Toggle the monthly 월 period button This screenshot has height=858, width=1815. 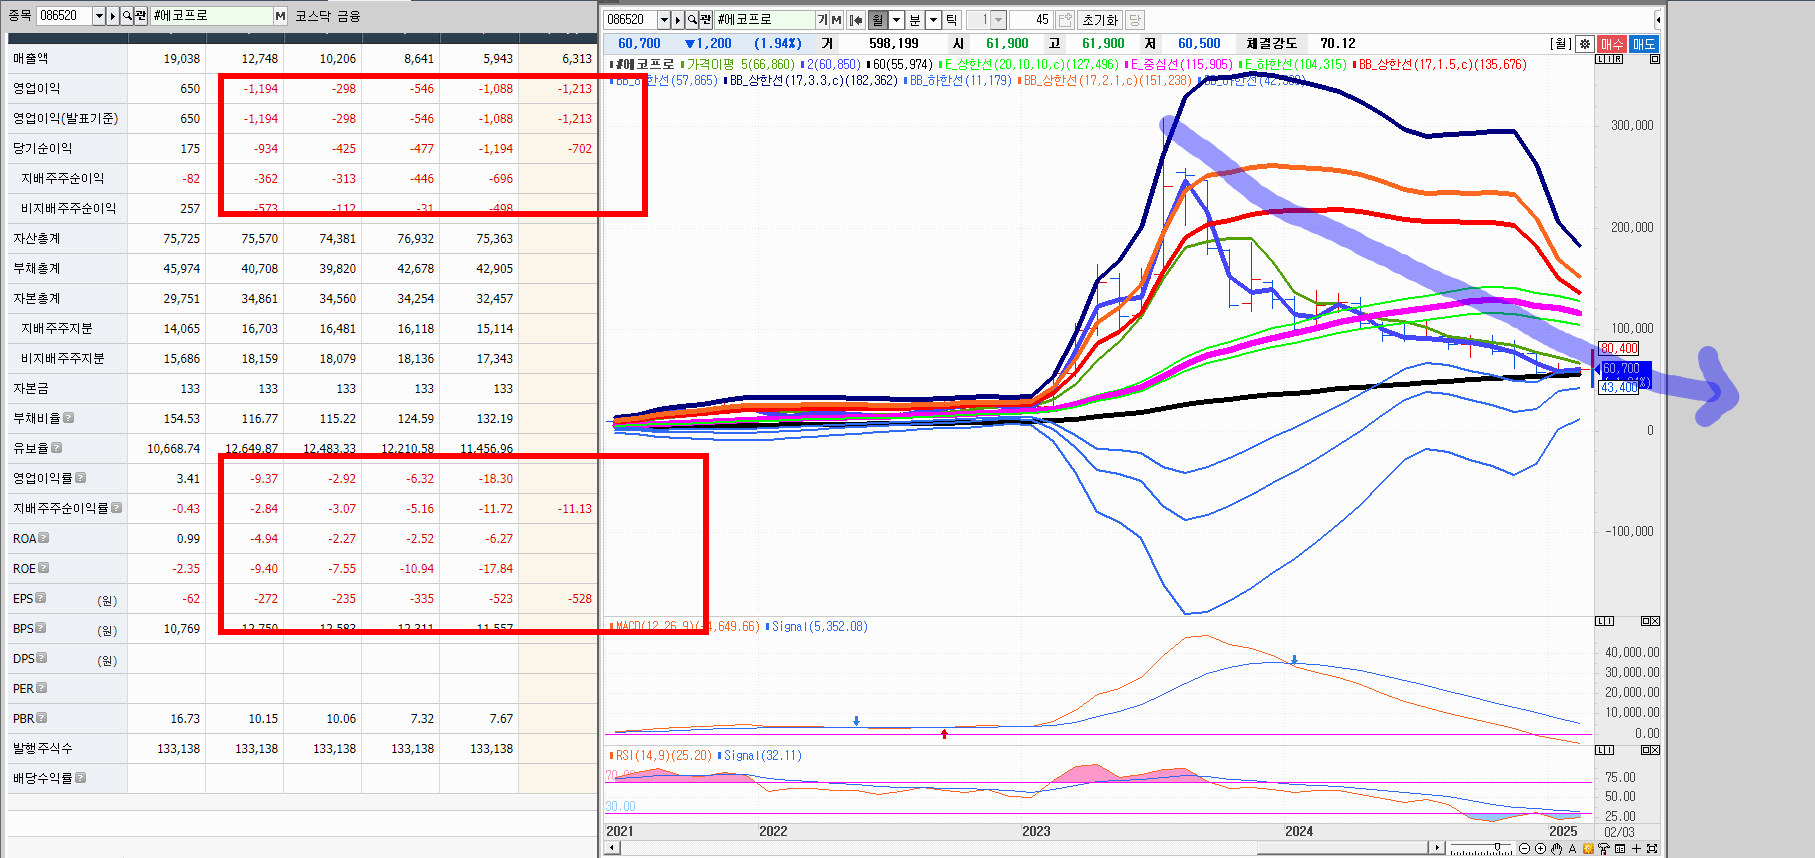click(878, 20)
